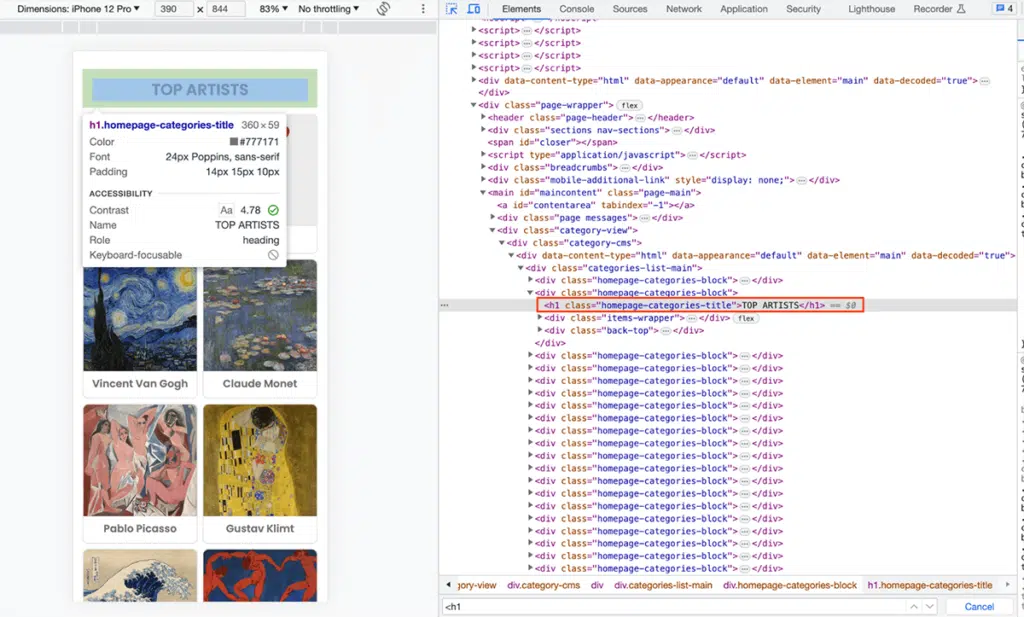This screenshot has height=617, width=1024.
Task: Click the 390 width input field
Action: tap(172, 8)
